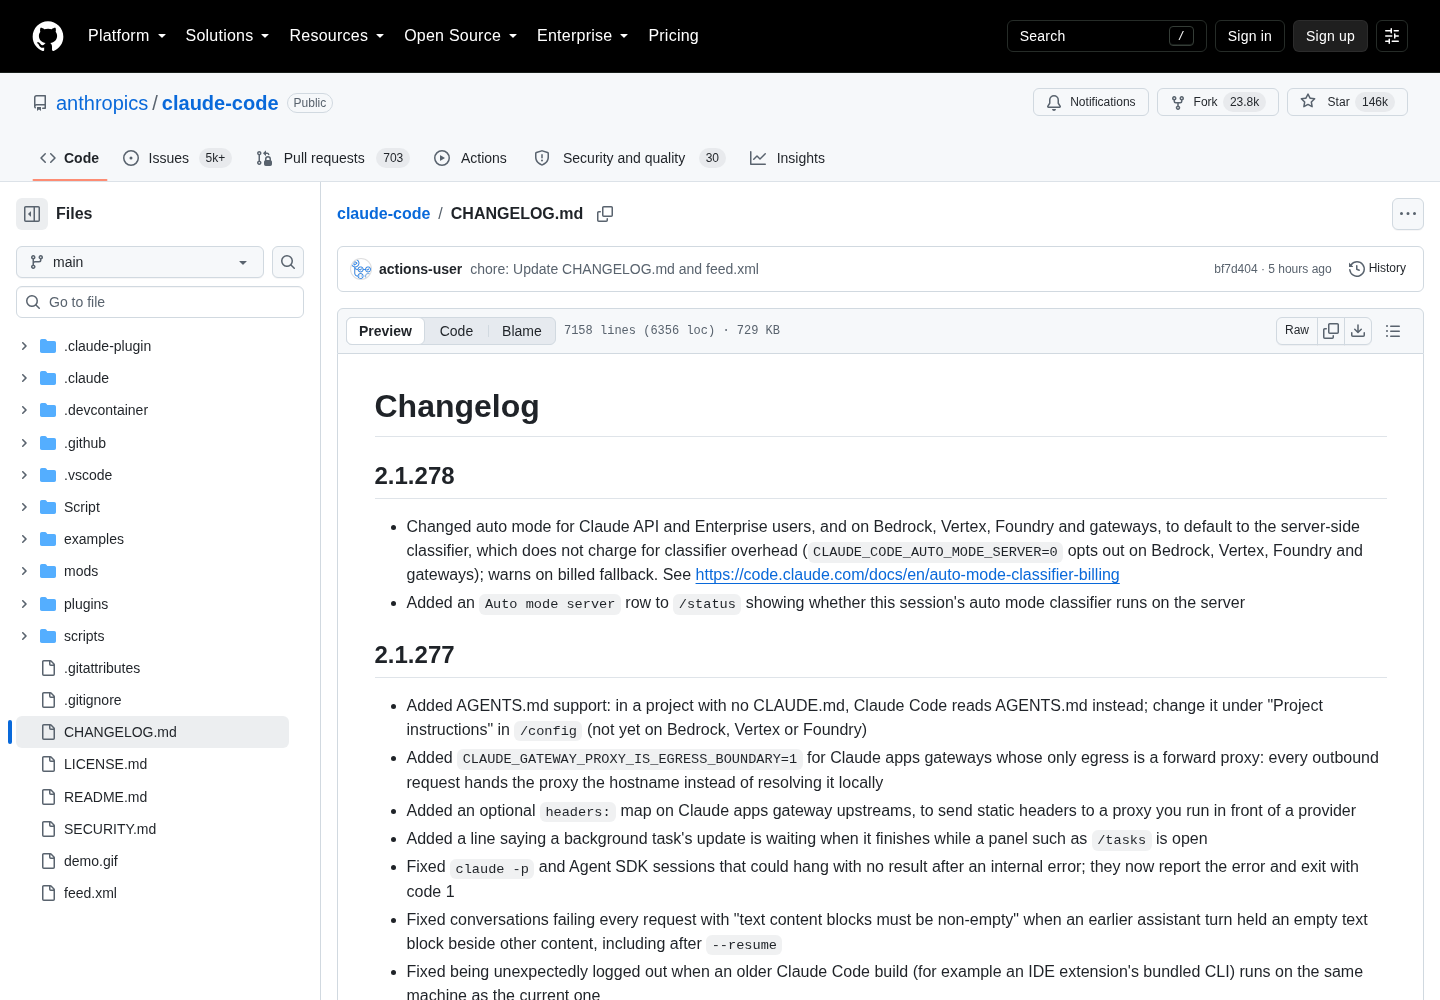Focus the header Search field
Screen dimensions: 1440x1000
click(x=1106, y=36)
